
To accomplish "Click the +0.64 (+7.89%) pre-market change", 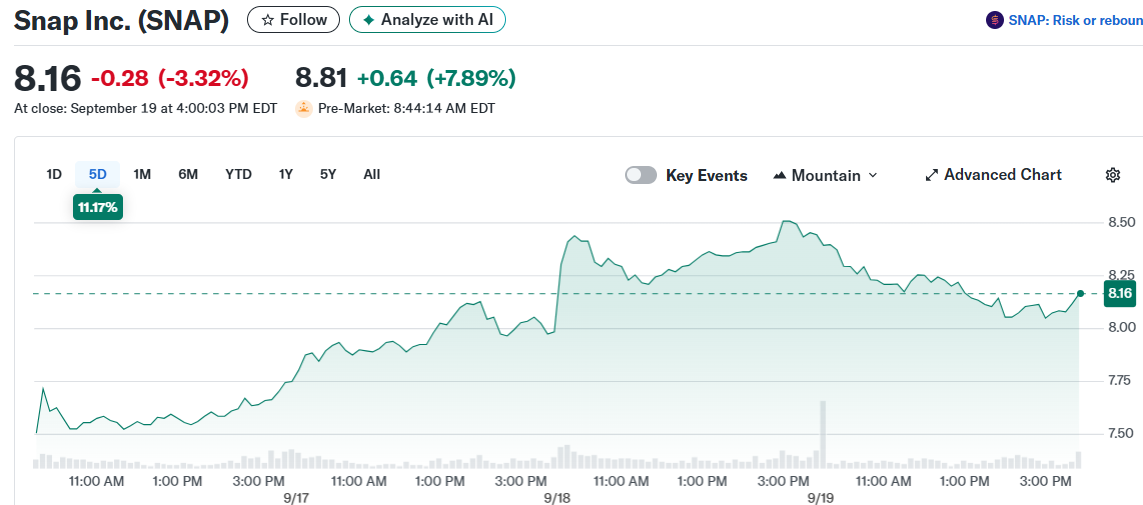I will pos(437,77).
